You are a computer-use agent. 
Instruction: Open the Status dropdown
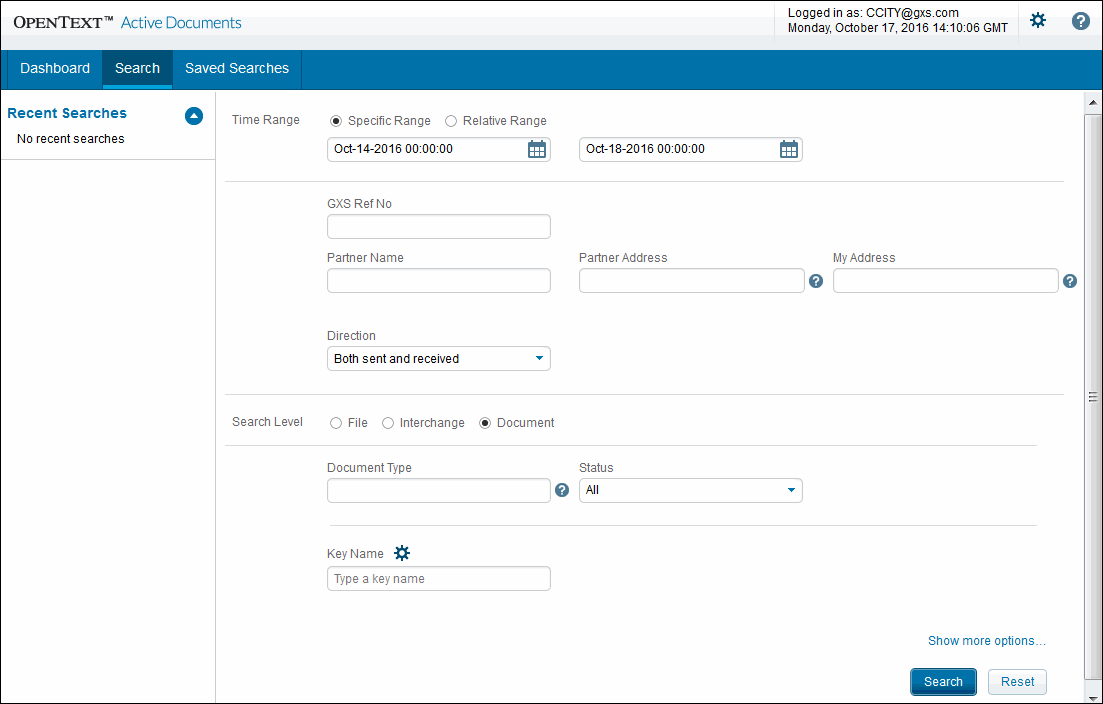[x=691, y=490]
